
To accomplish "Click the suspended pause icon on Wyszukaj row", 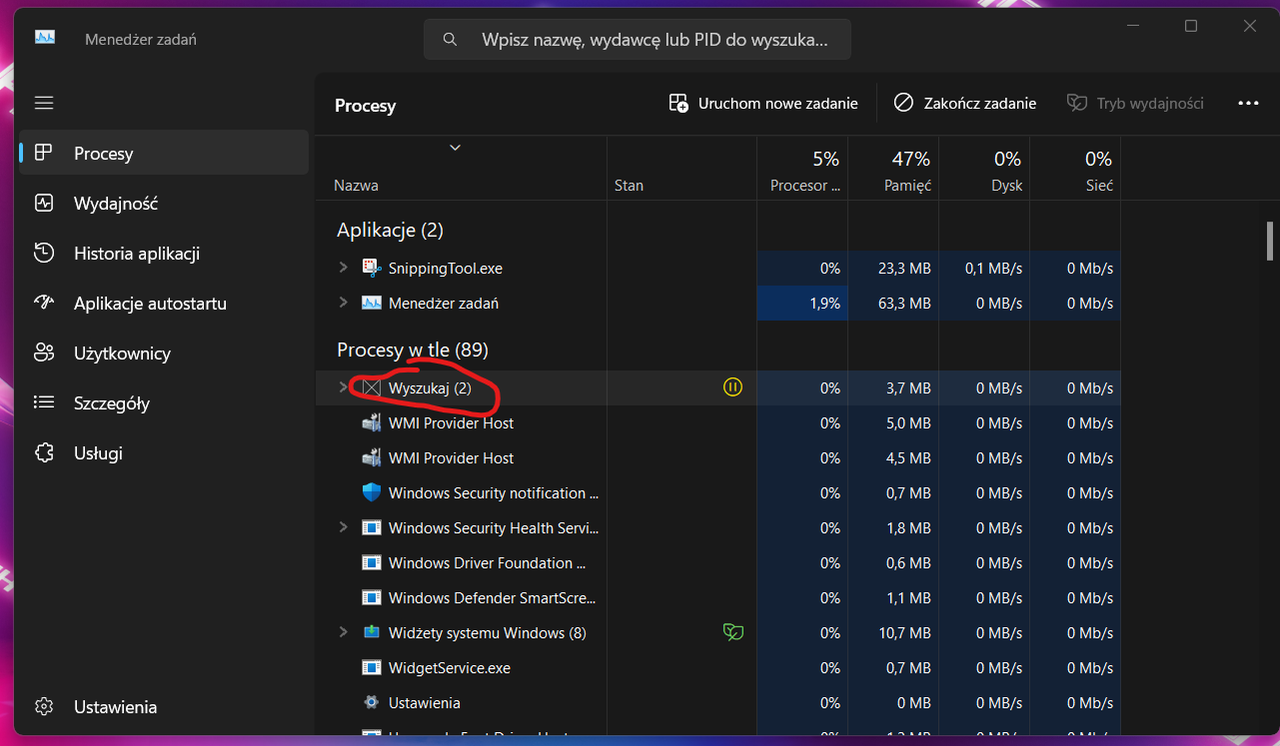I will tap(733, 387).
